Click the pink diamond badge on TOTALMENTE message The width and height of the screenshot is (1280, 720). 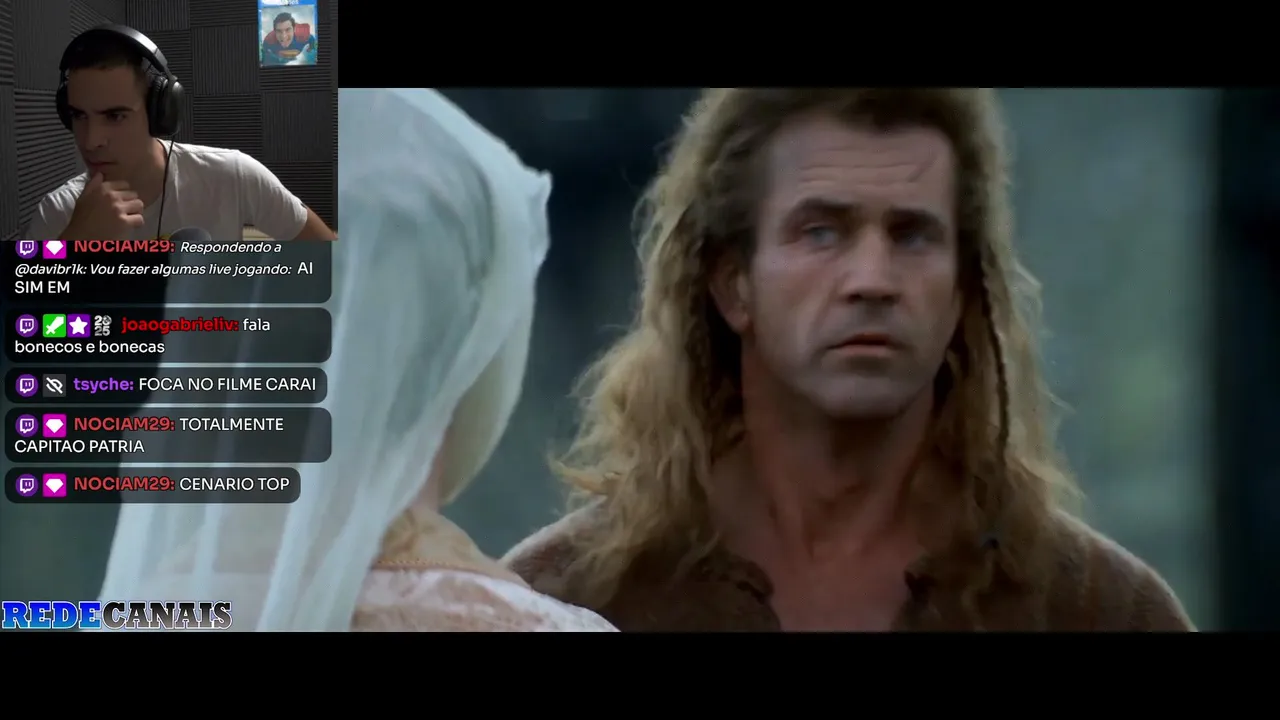click(54, 425)
